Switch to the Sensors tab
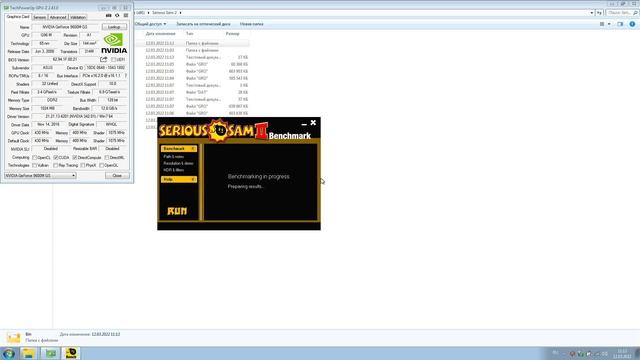The image size is (640, 360). pos(40,18)
